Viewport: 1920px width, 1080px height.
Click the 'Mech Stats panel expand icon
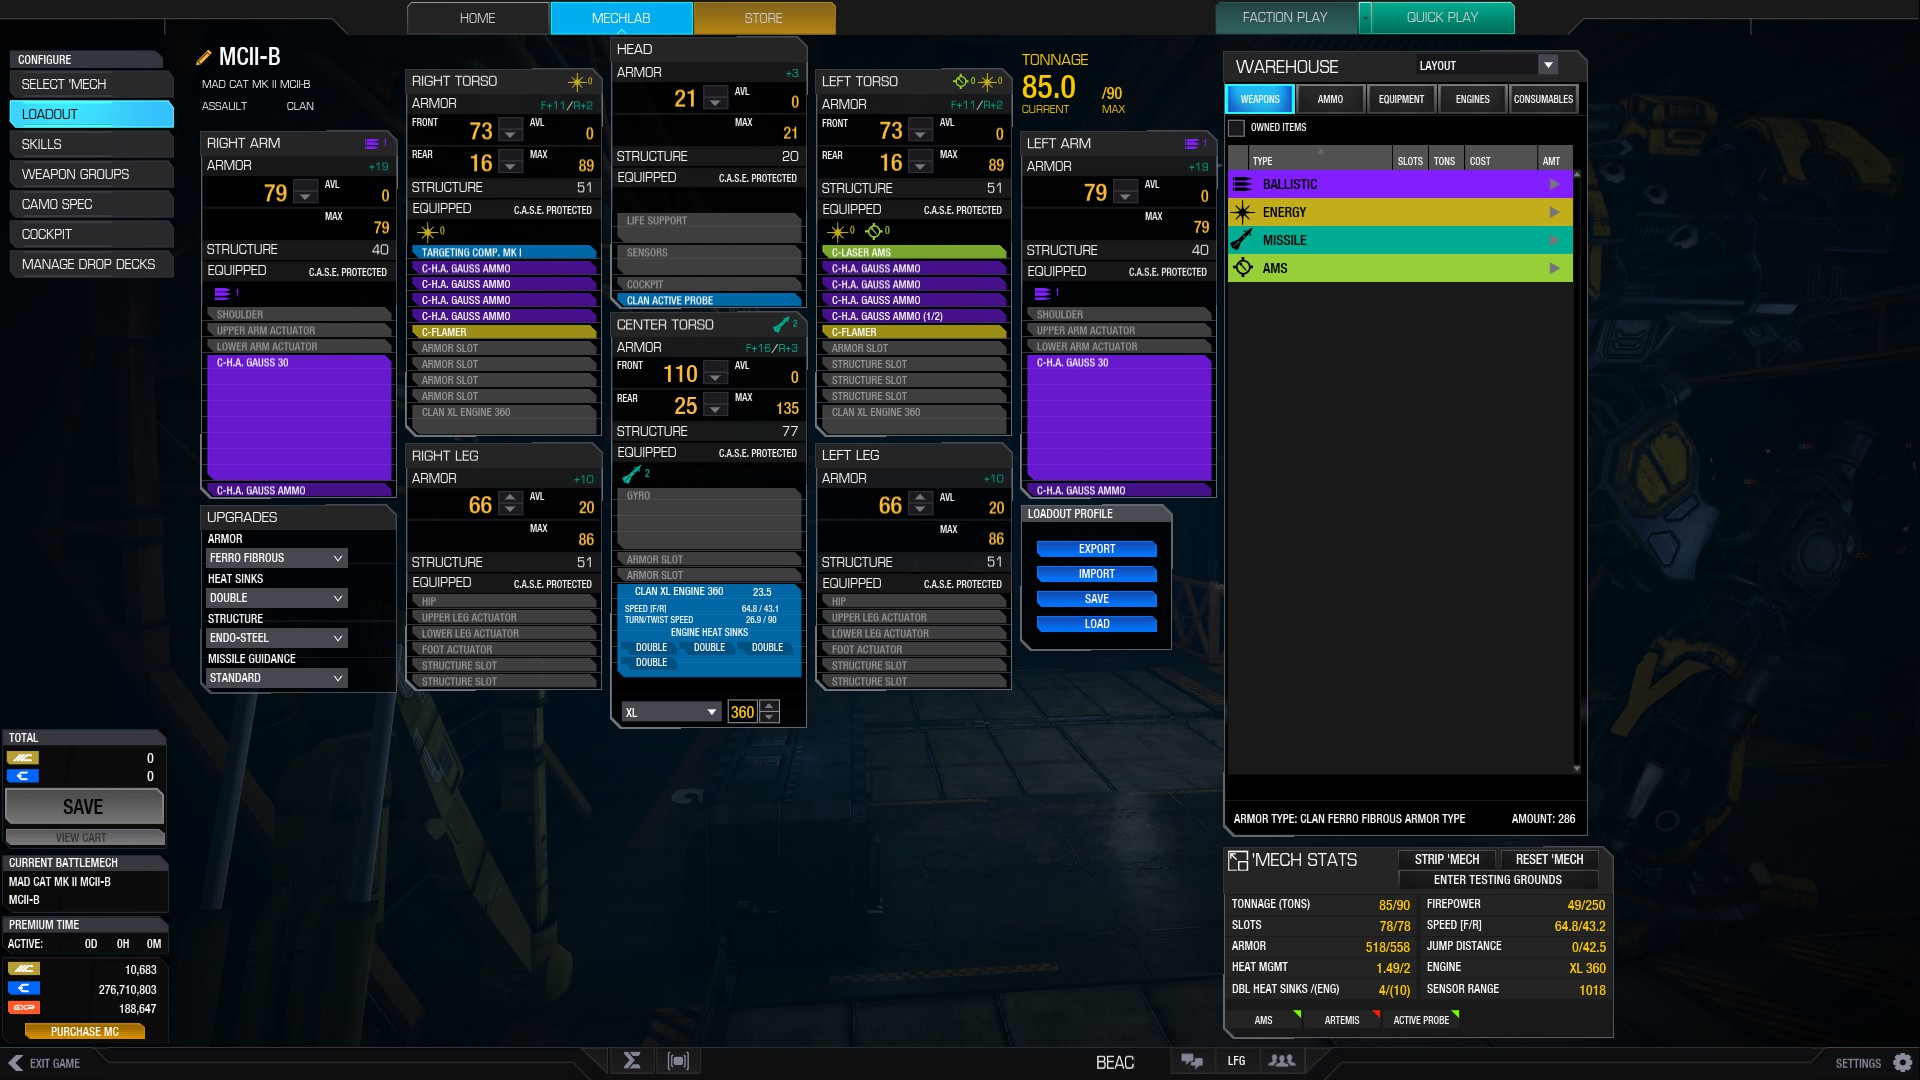click(1238, 860)
